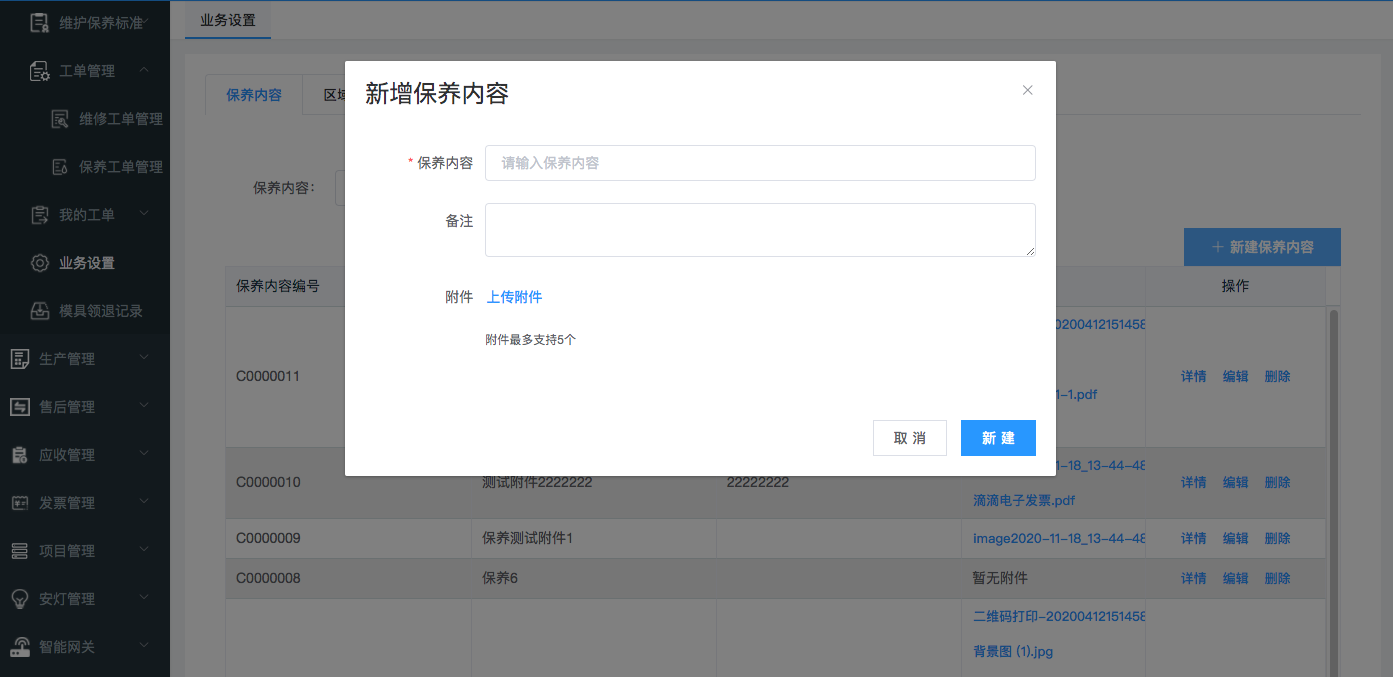The width and height of the screenshot is (1393, 677).
Task: Click the 模具领退记录 icon
Action: pyautogui.click(x=40, y=311)
